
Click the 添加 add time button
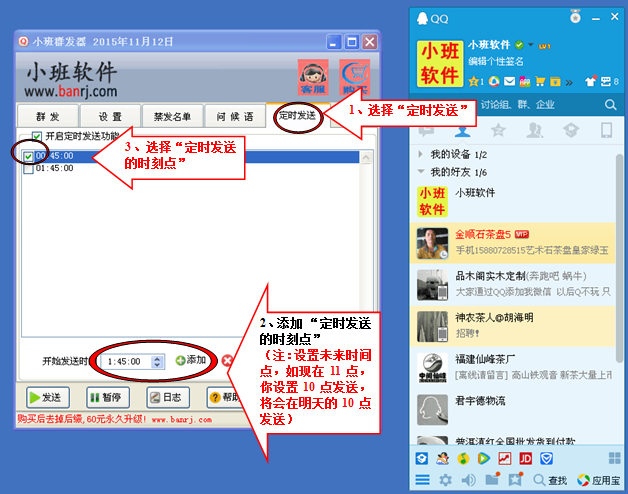[191, 360]
